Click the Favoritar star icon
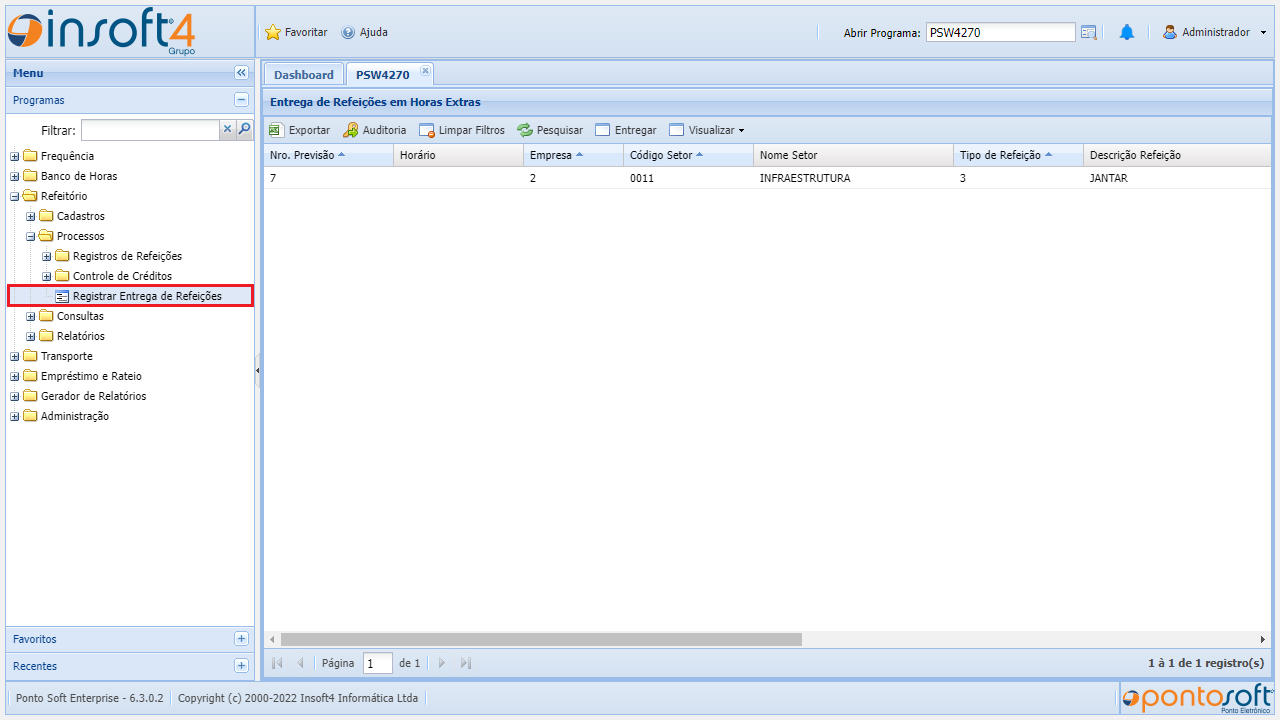This screenshot has width=1280, height=720. pyautogui.click(x=273, y=33)
